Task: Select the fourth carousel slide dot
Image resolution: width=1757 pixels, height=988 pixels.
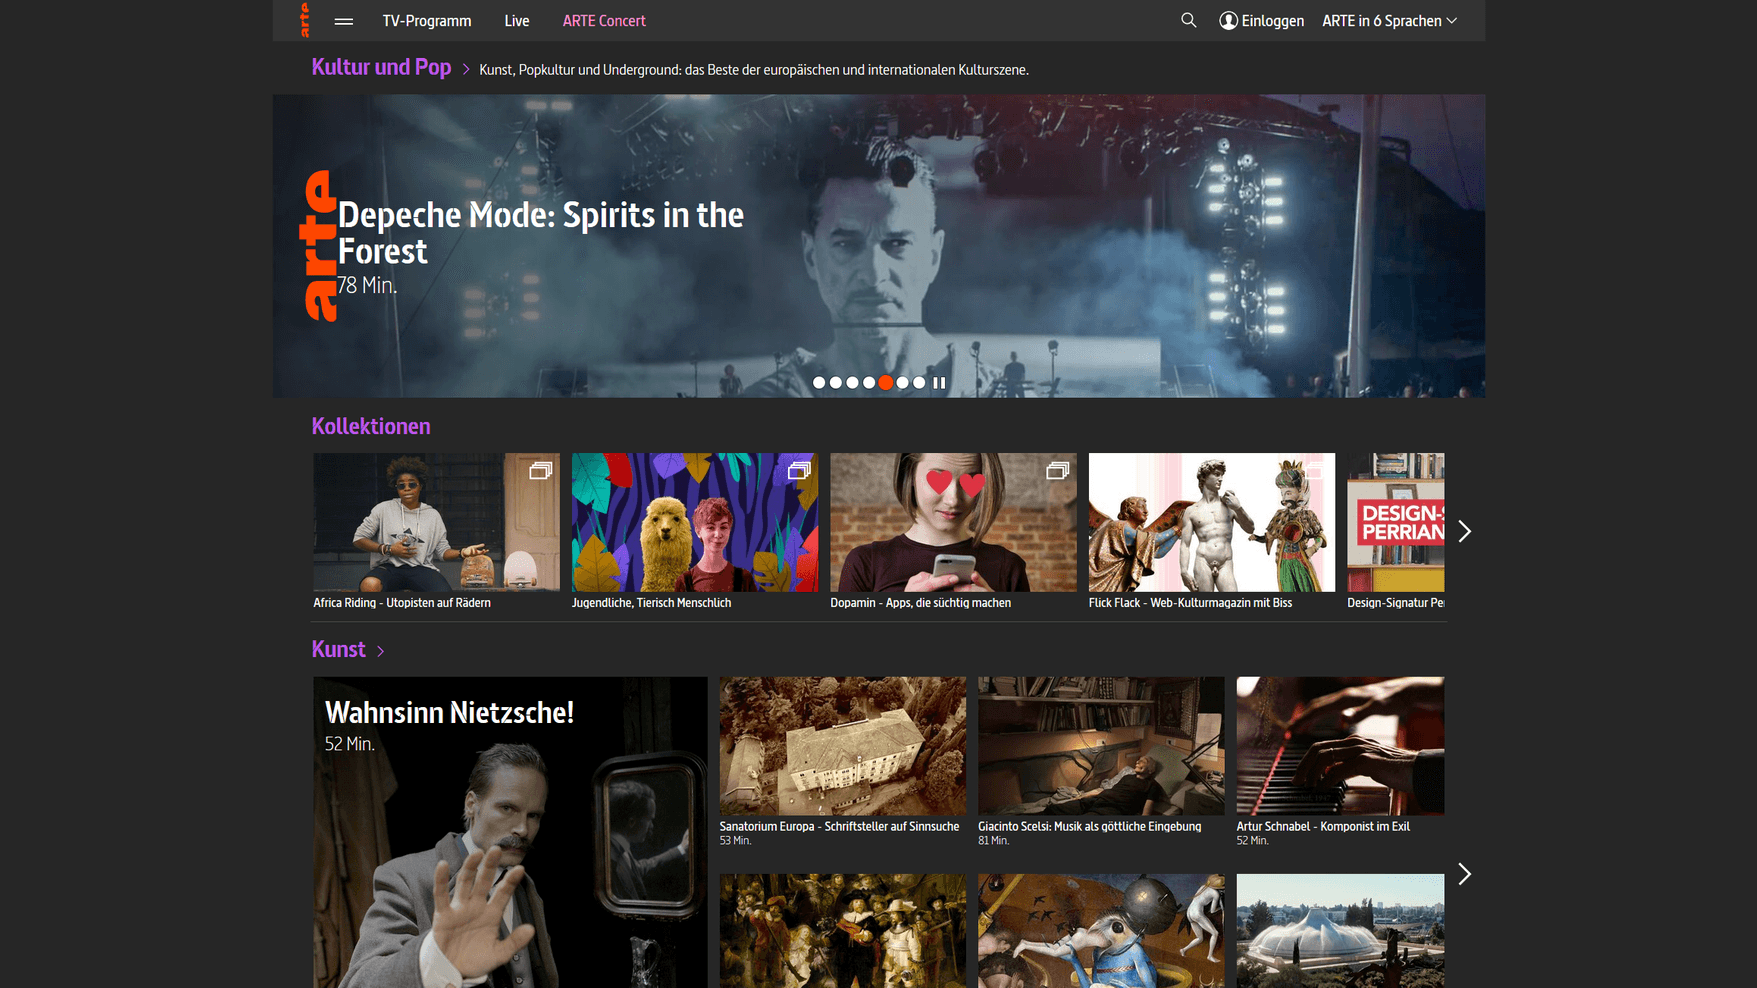Action: coord(869,383)
